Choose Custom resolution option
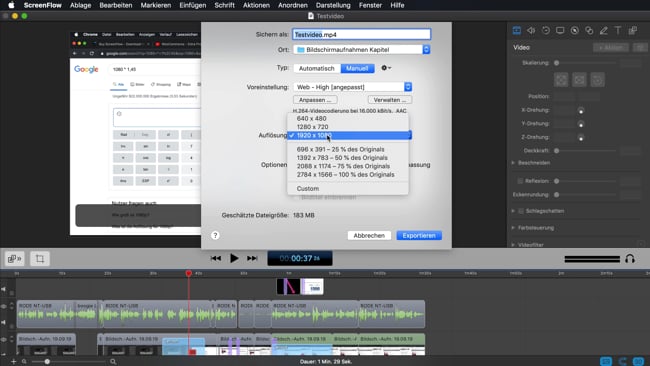The width and height of the screenshot is (650, 366). pyautogui.click(x=348, y=189)
